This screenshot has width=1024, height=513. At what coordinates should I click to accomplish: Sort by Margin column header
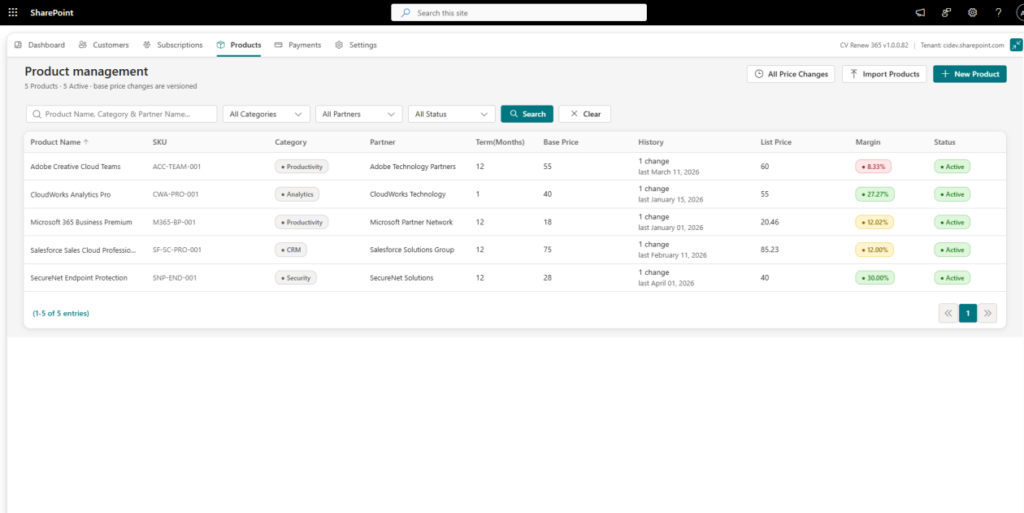pos(868,142)
